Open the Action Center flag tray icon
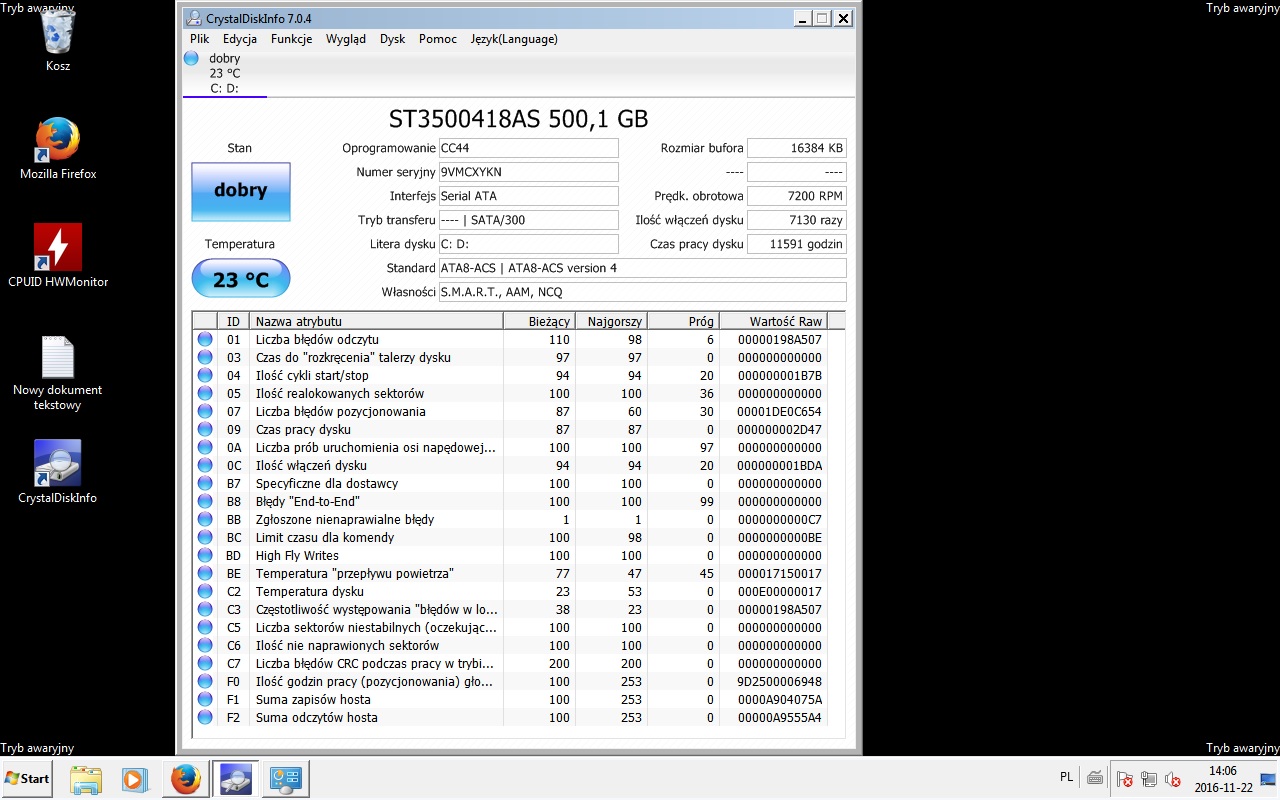1280x800 pixels. point(1125,779)
